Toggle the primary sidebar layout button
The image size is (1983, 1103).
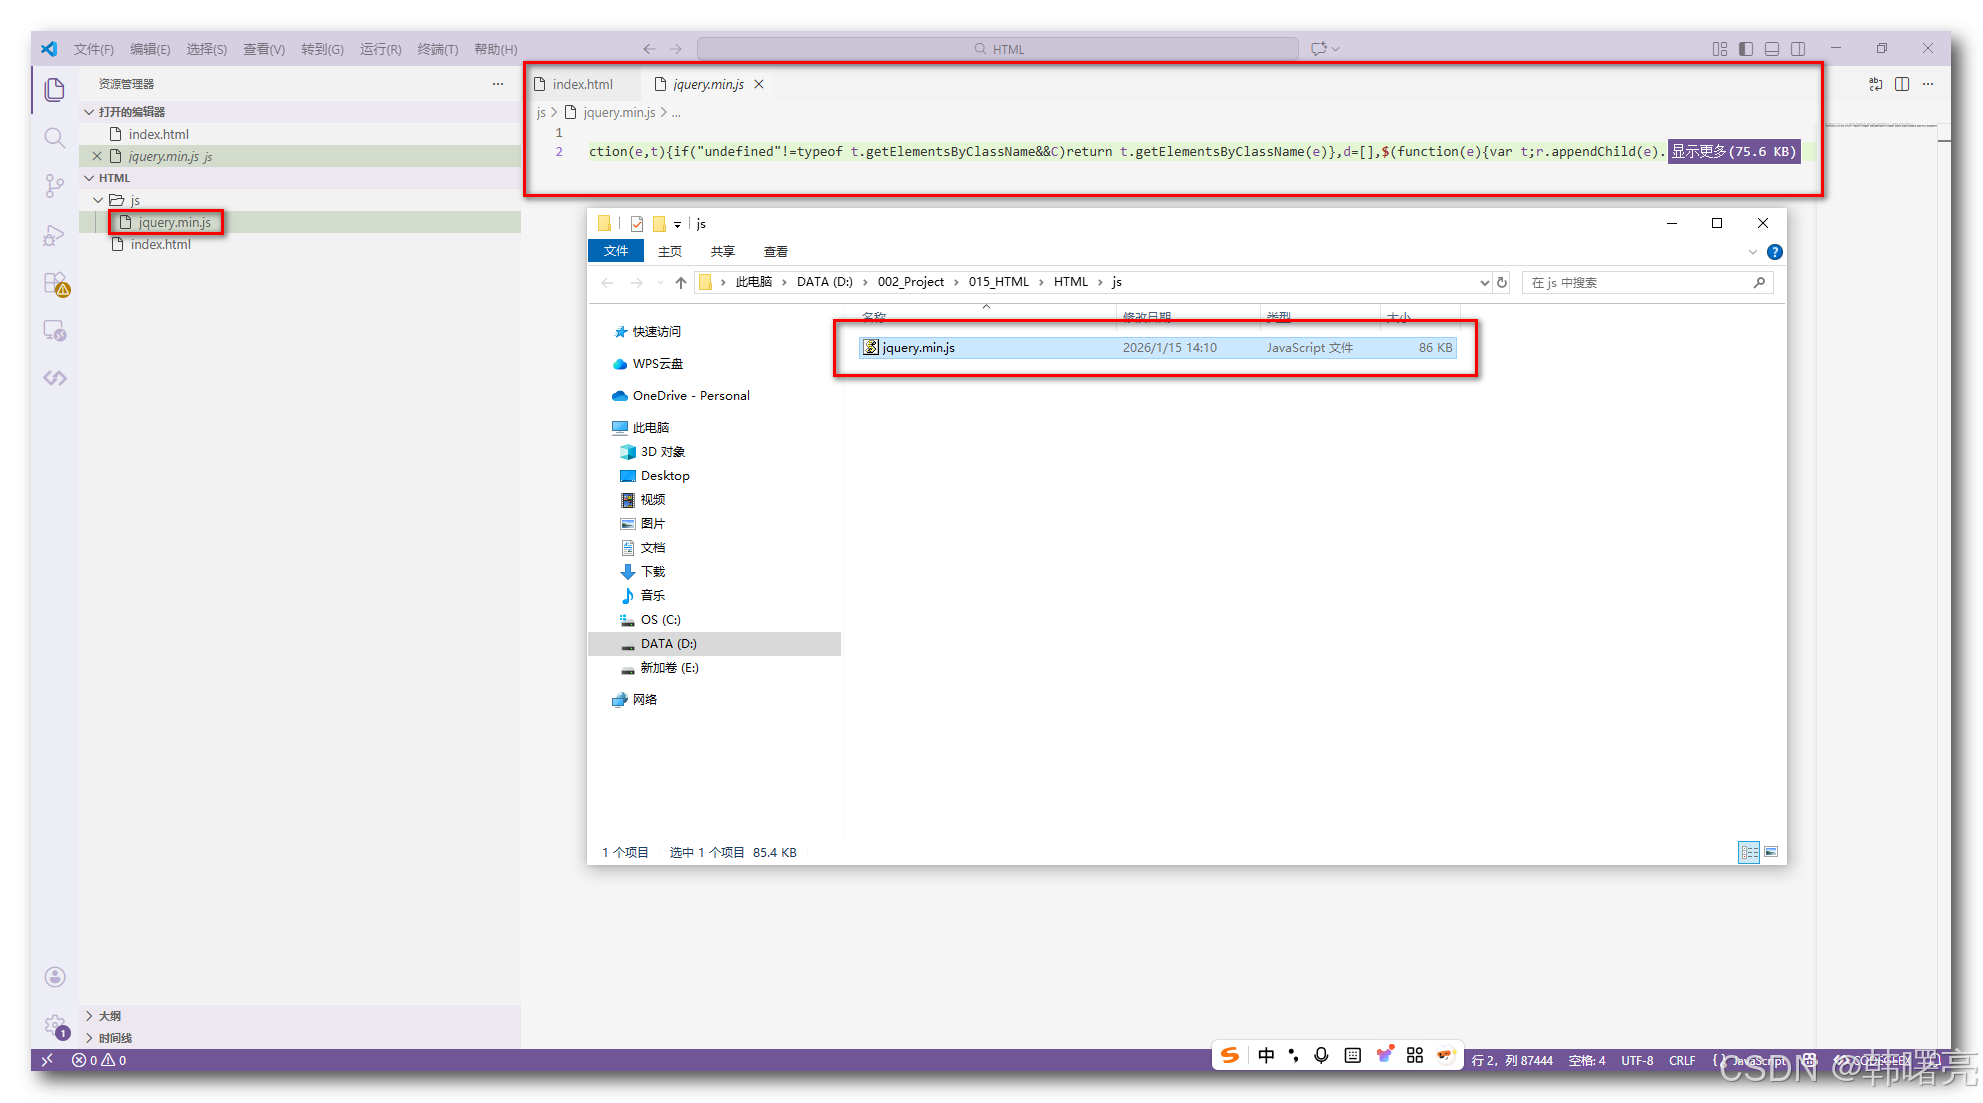(x=1745, y=49)
